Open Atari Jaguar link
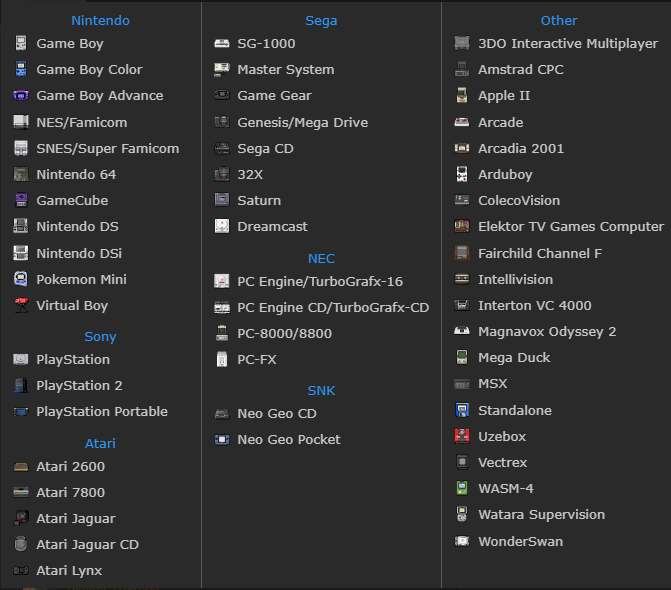This screenshot has height=590, width=671. coord(76,519)
